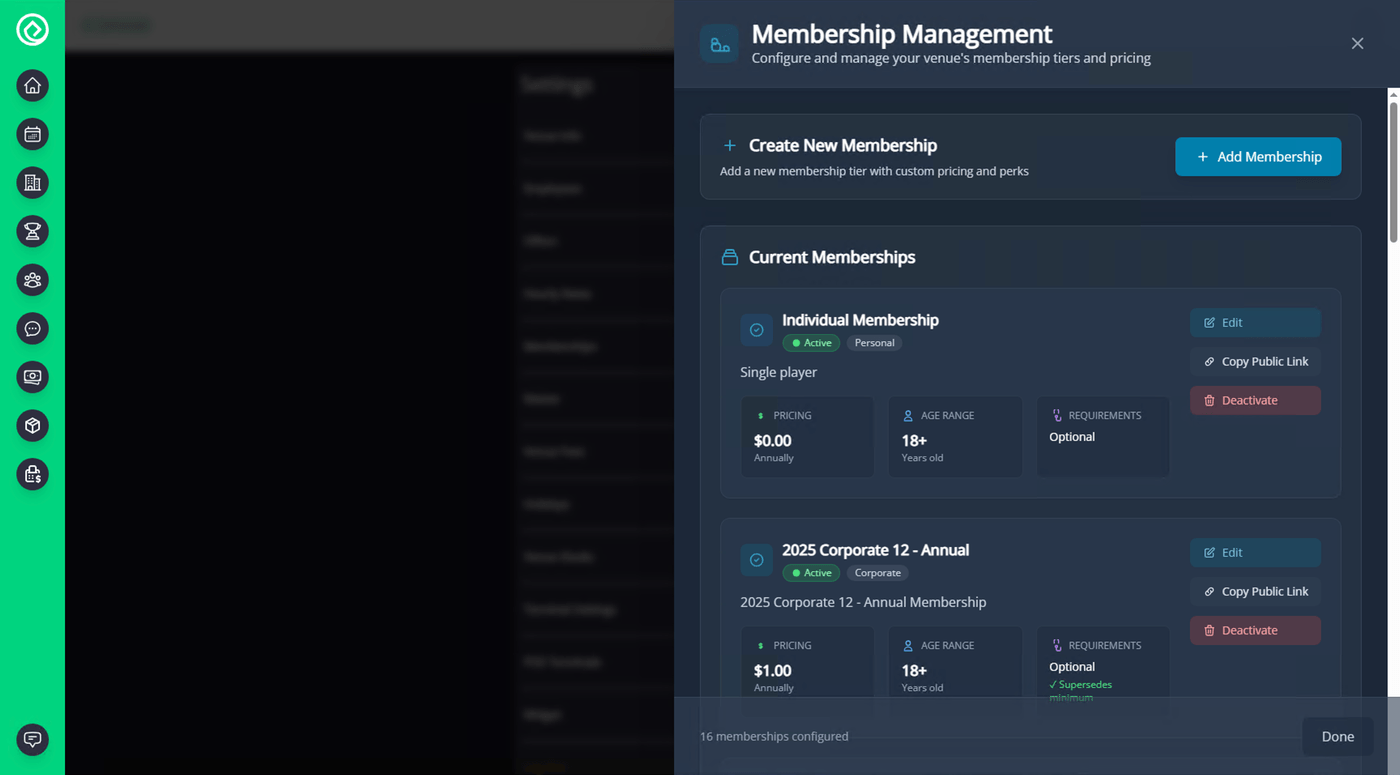Select the venue buildings icon in sidebar
Image resolution: width=1400 pixels, height=775 pixels.
click(x=32, y=183)
